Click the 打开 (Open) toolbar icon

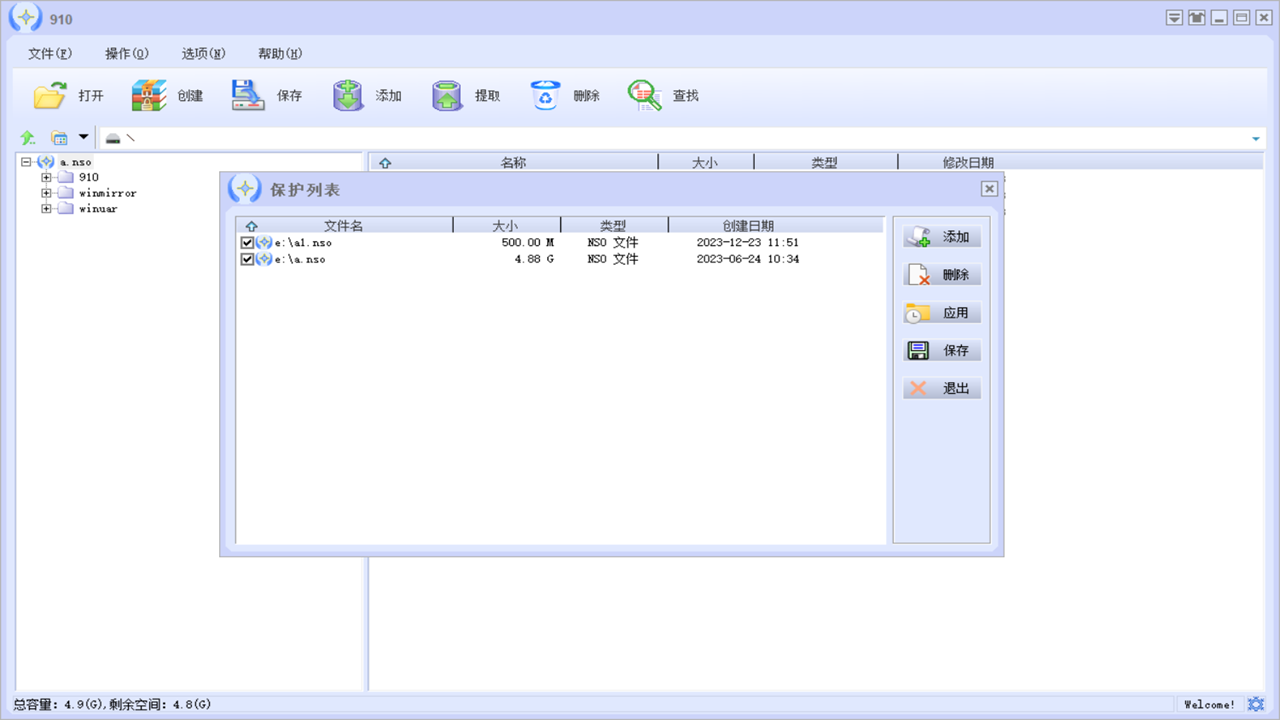[x=48, y=94]
